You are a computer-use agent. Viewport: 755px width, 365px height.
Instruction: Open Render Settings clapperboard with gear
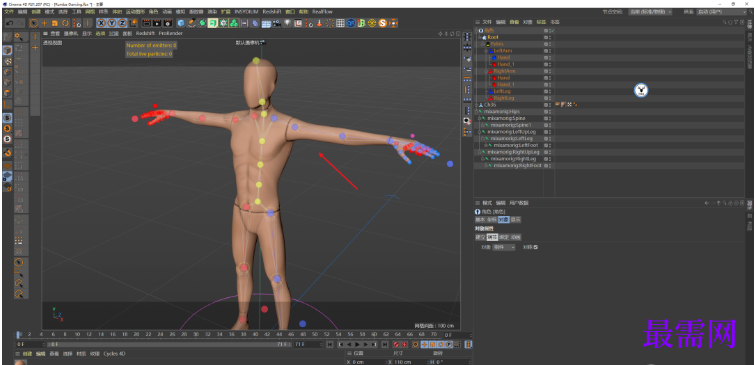(168, 23)
